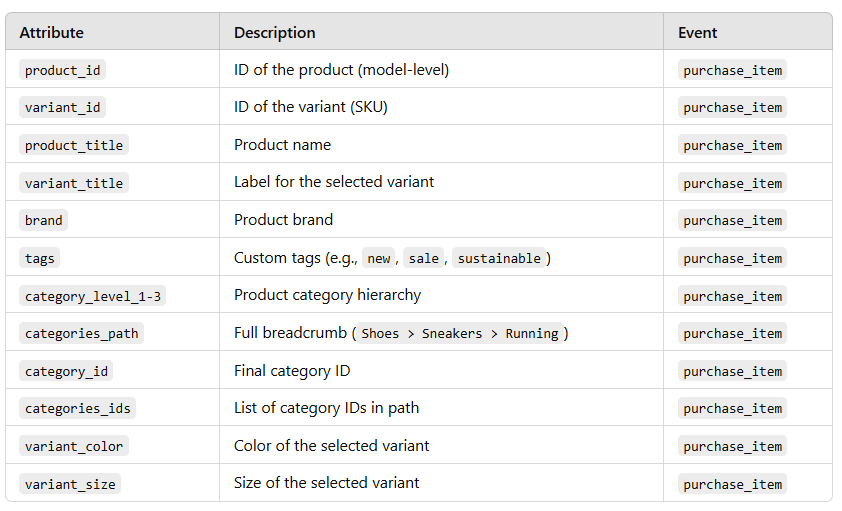Click purchase_item event in the brand row
The image size is (842, 511).
pos(732,220)
